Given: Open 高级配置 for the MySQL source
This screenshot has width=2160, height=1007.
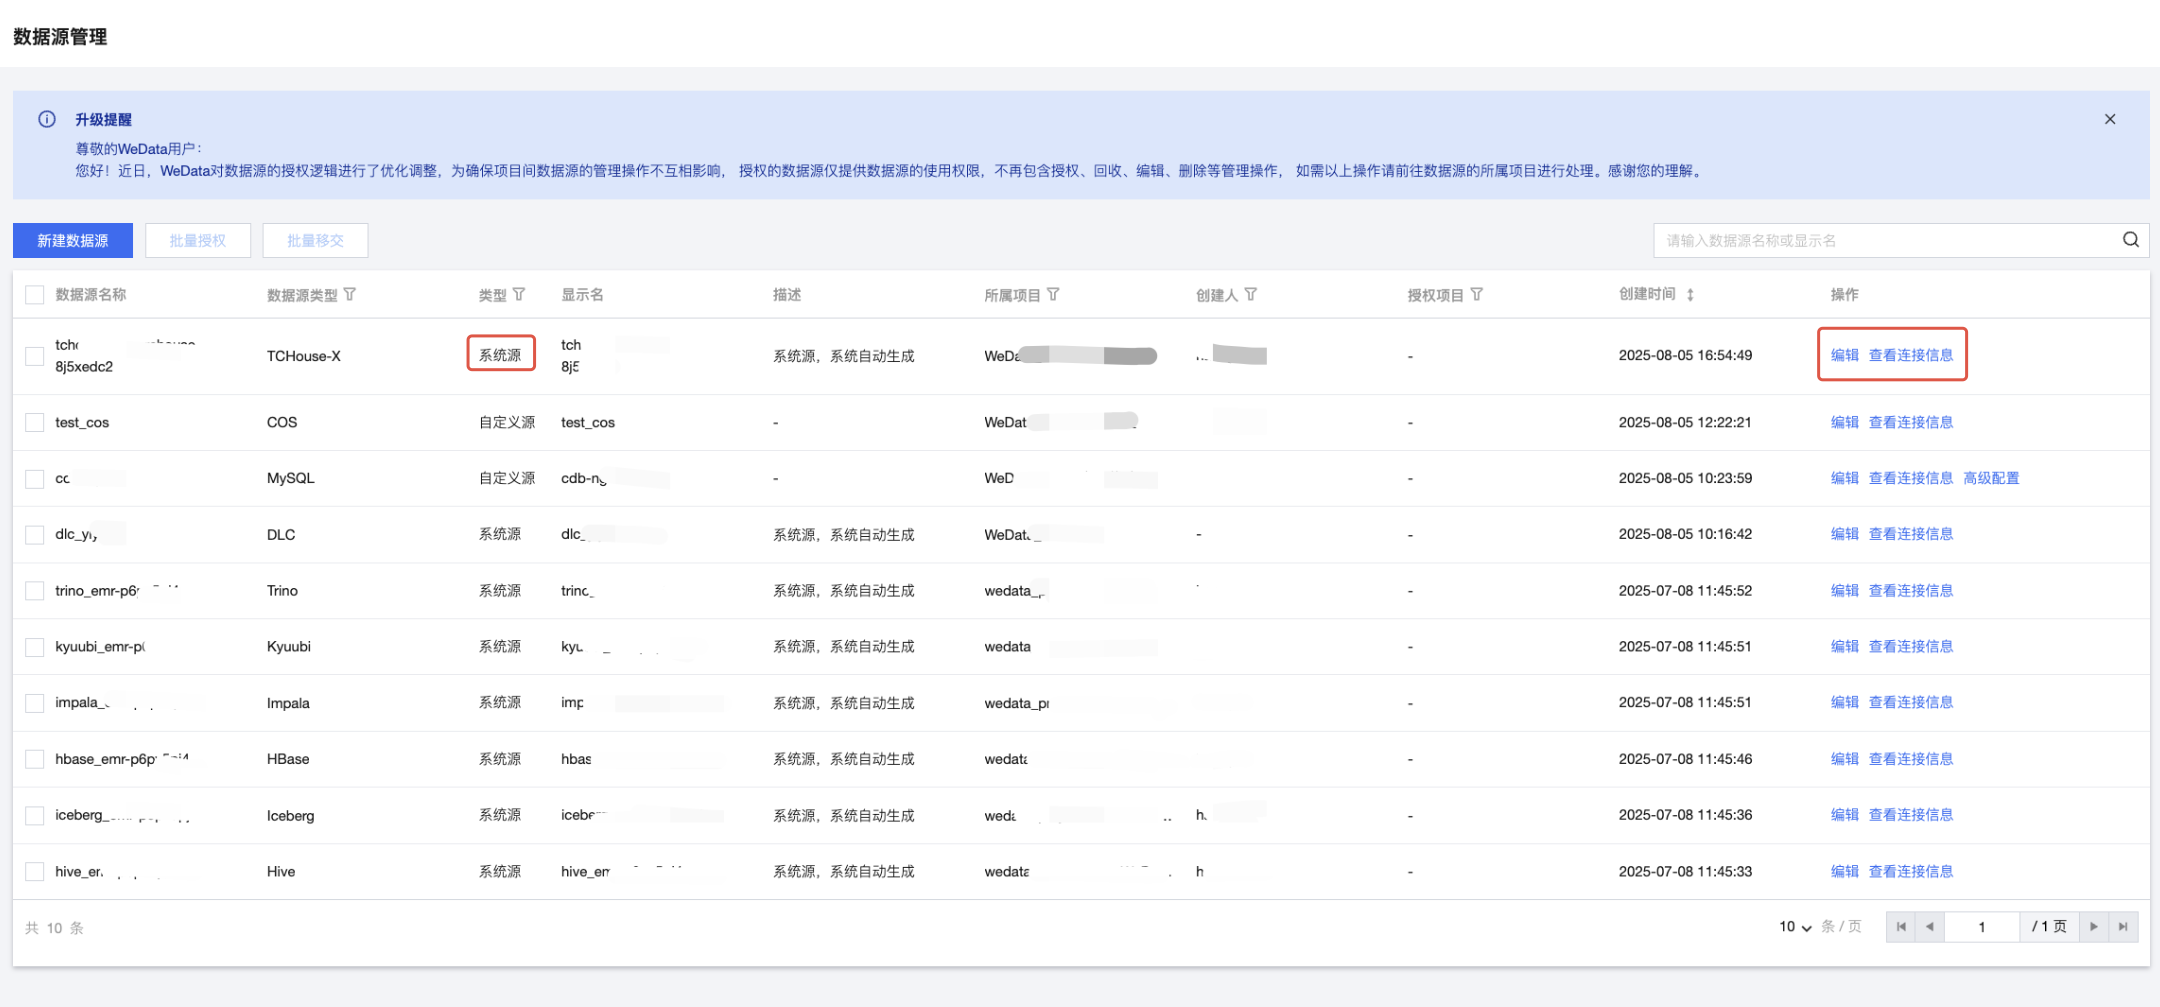Looking at the screenshot, I should pyautogui.click(x=1990, y=478).
